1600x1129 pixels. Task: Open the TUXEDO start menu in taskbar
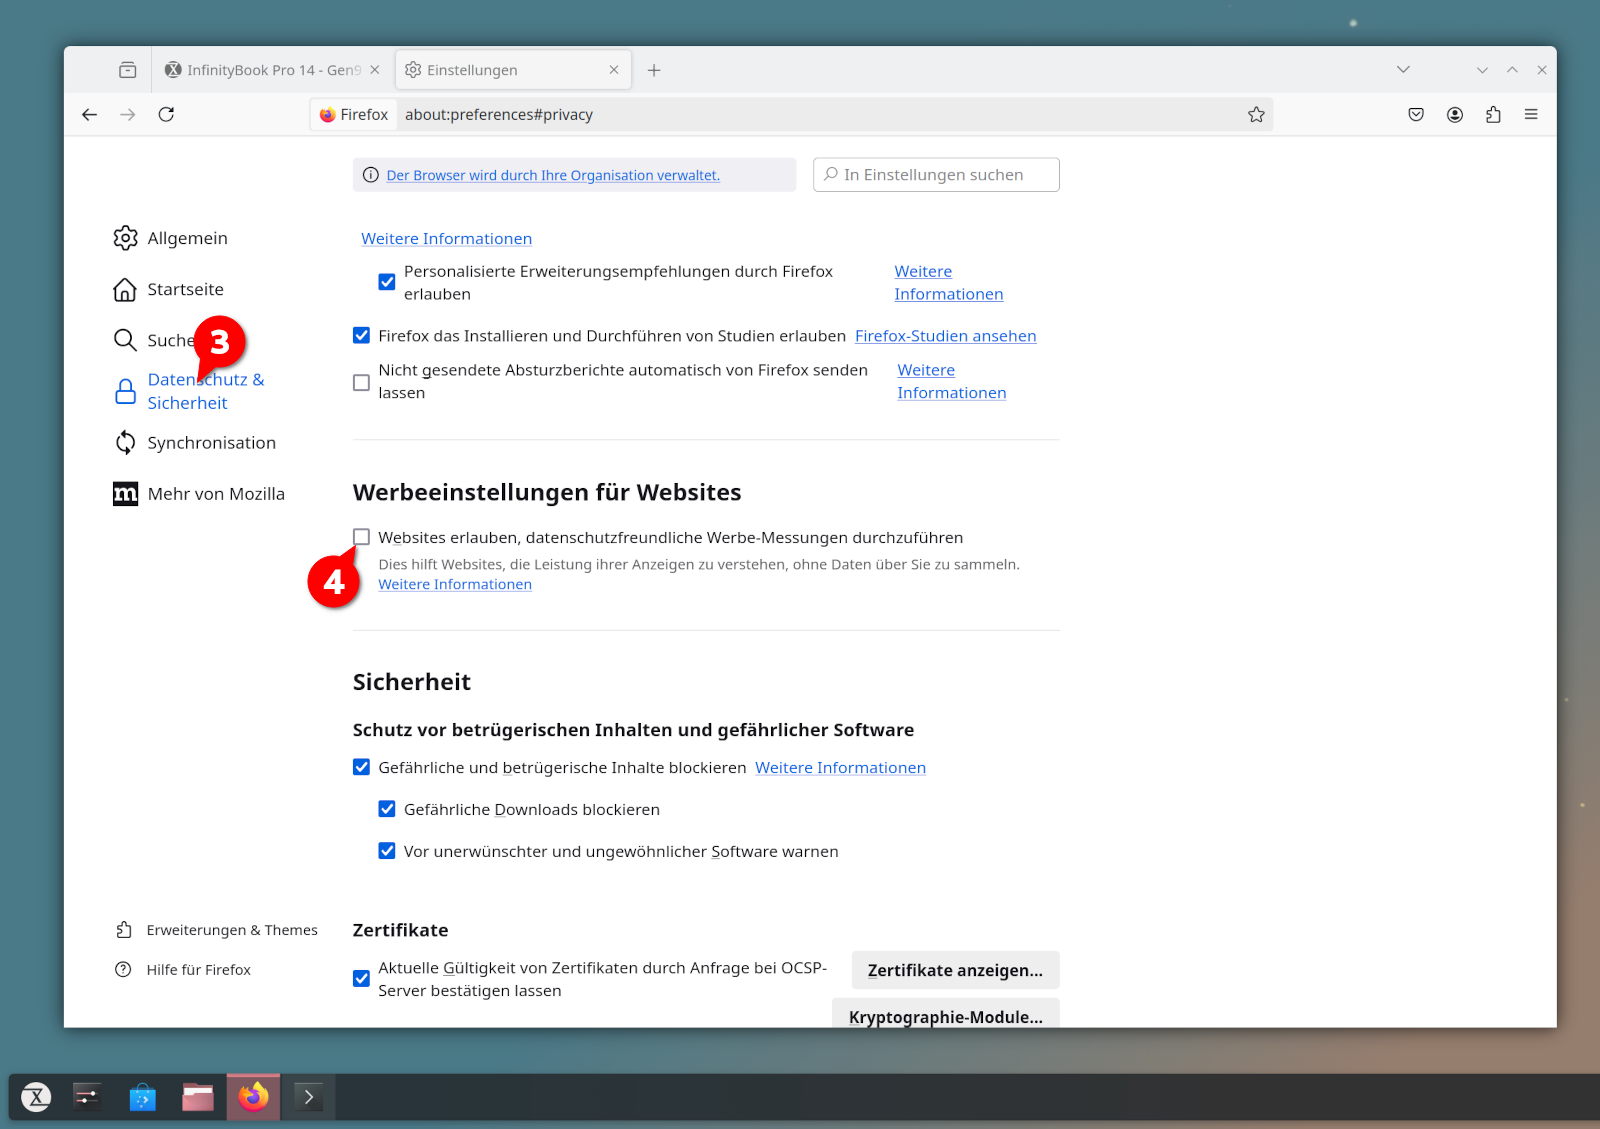[x=36, y=1097]
